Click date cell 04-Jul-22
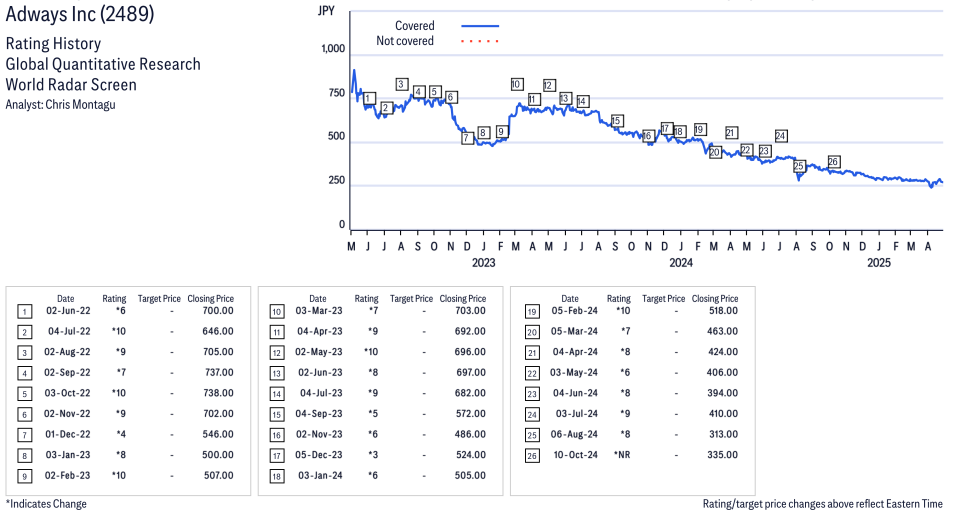The width and height of the screenshot is (954, 510). click(x=69, y=331)
